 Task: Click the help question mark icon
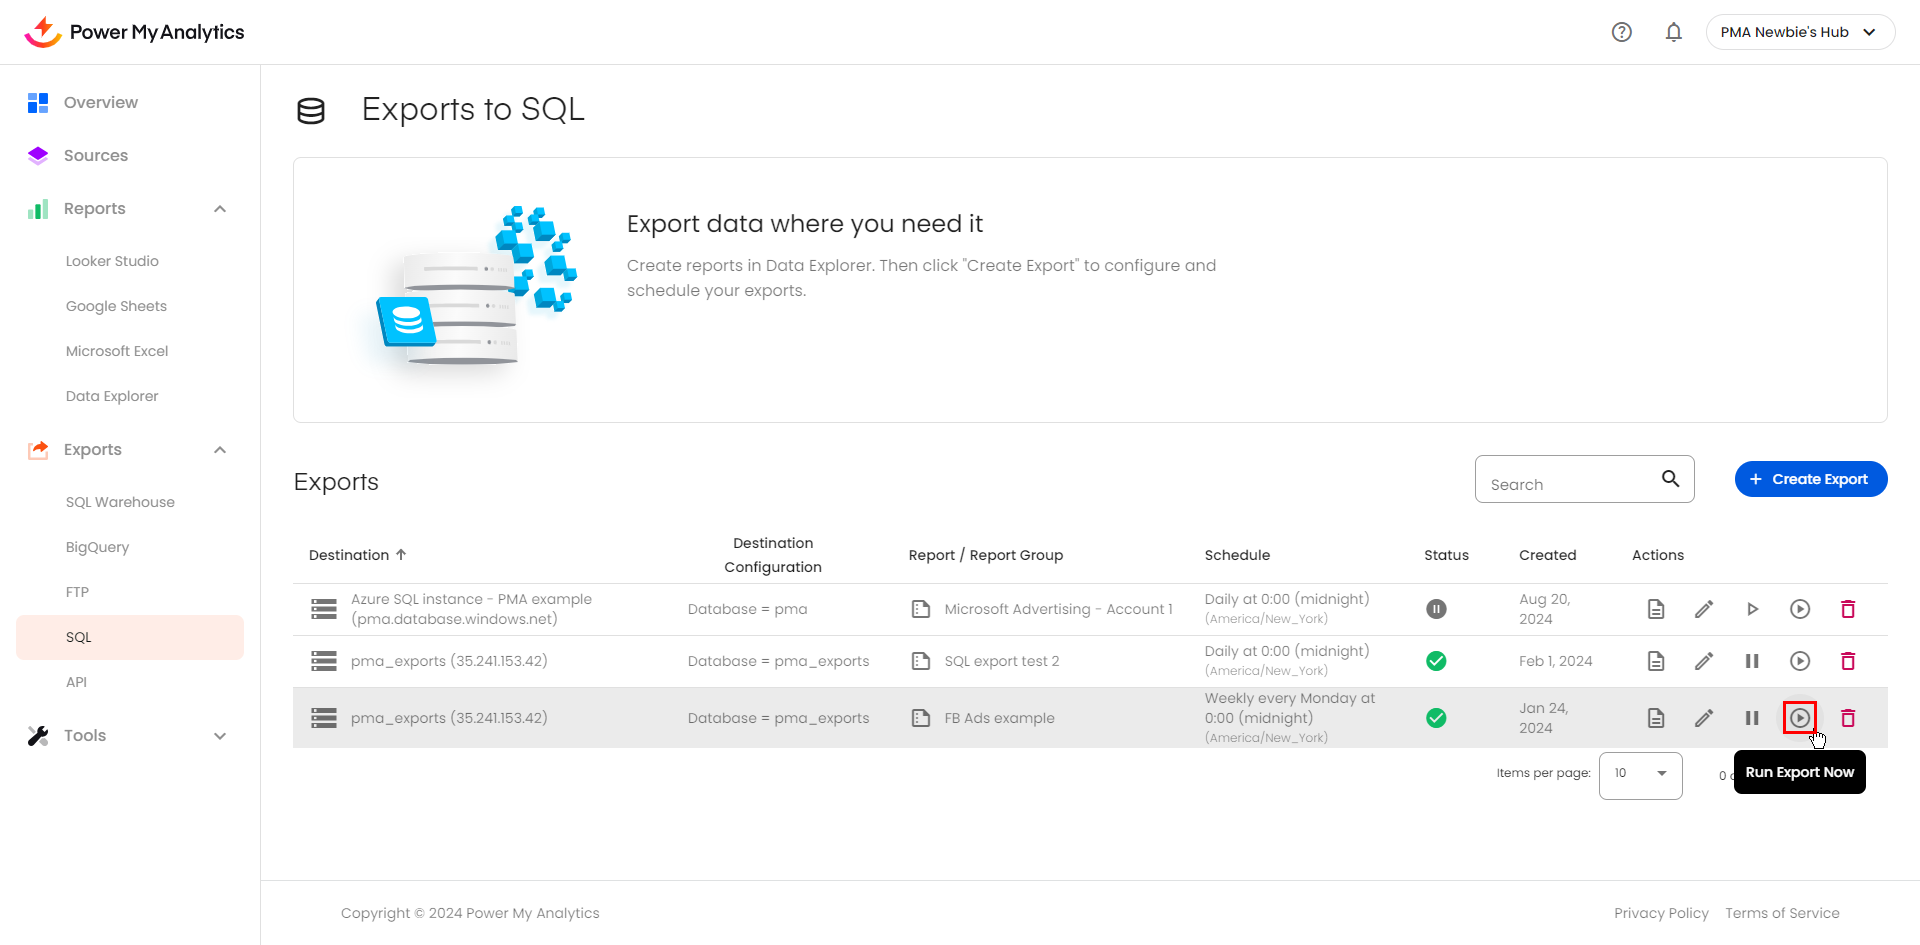coord(1622,32)
